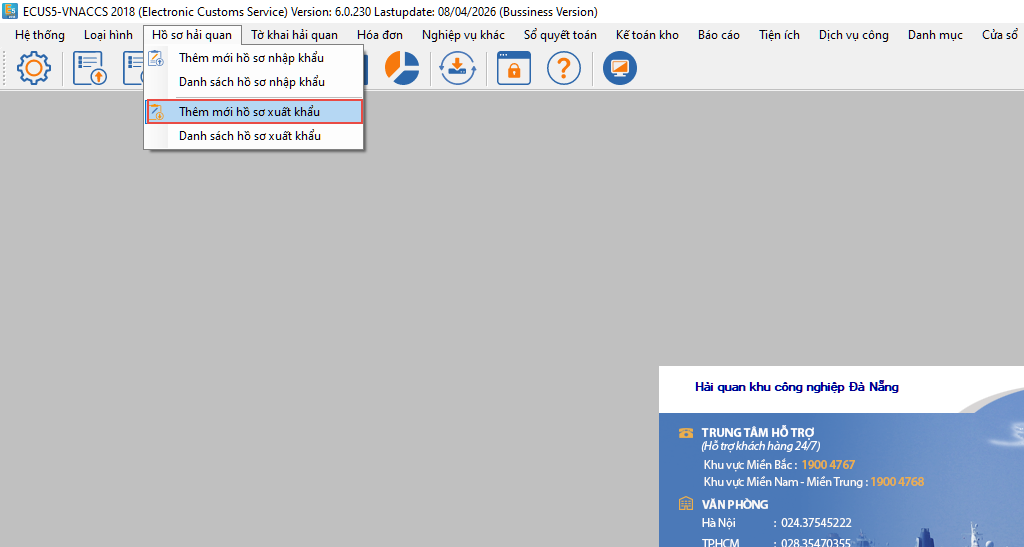Click icon beside Thêm mới hồ sơ xuất khẩu
Viewport: 1024px width, 547px height.
coord(157,112)
